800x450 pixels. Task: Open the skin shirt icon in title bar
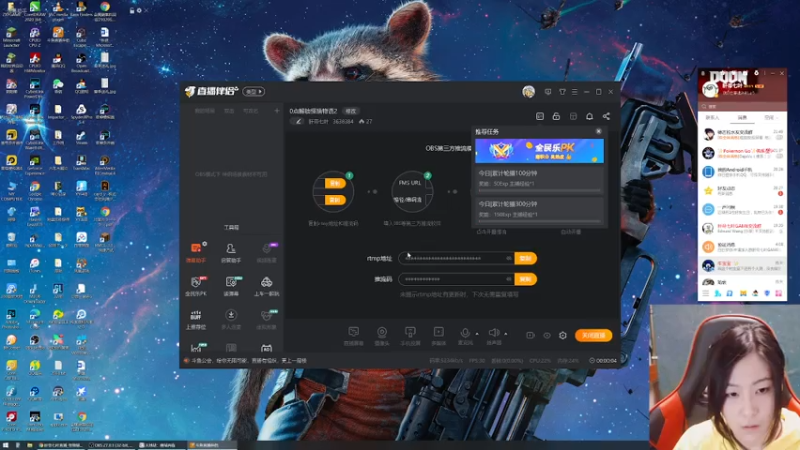point(562,92)
